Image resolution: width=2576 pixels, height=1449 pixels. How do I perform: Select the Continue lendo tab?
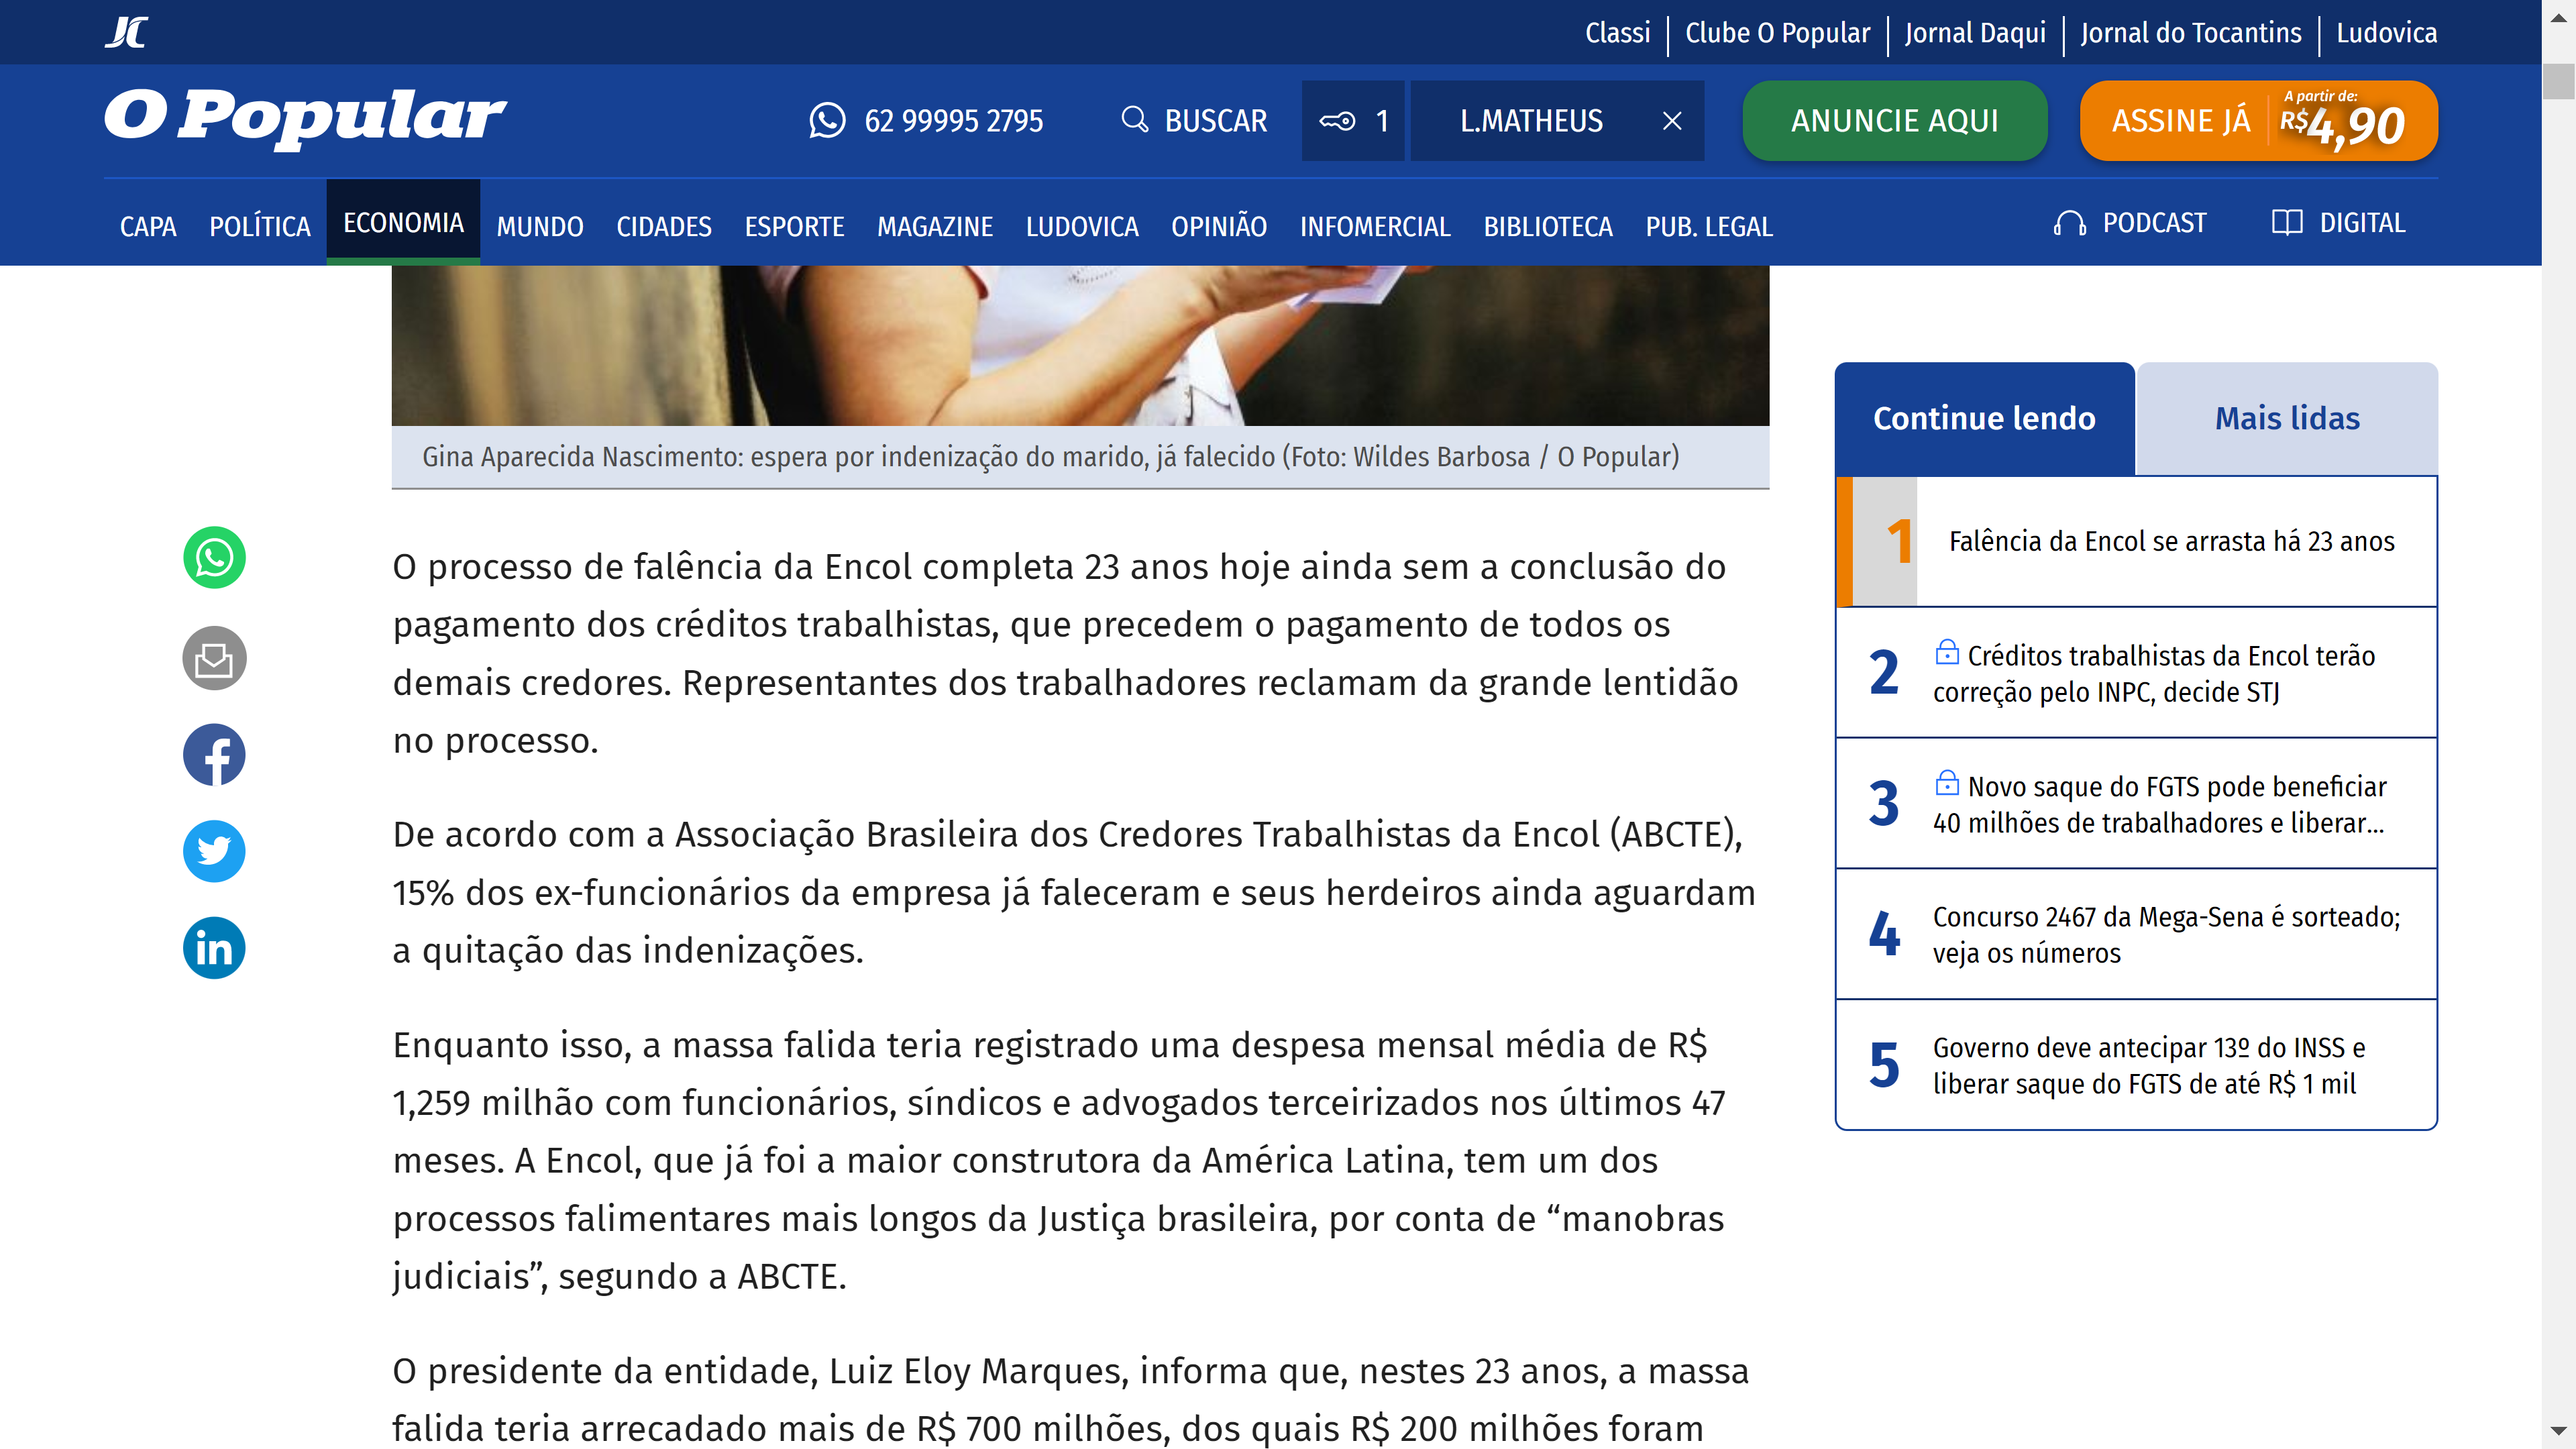[x=1984, y=418]
